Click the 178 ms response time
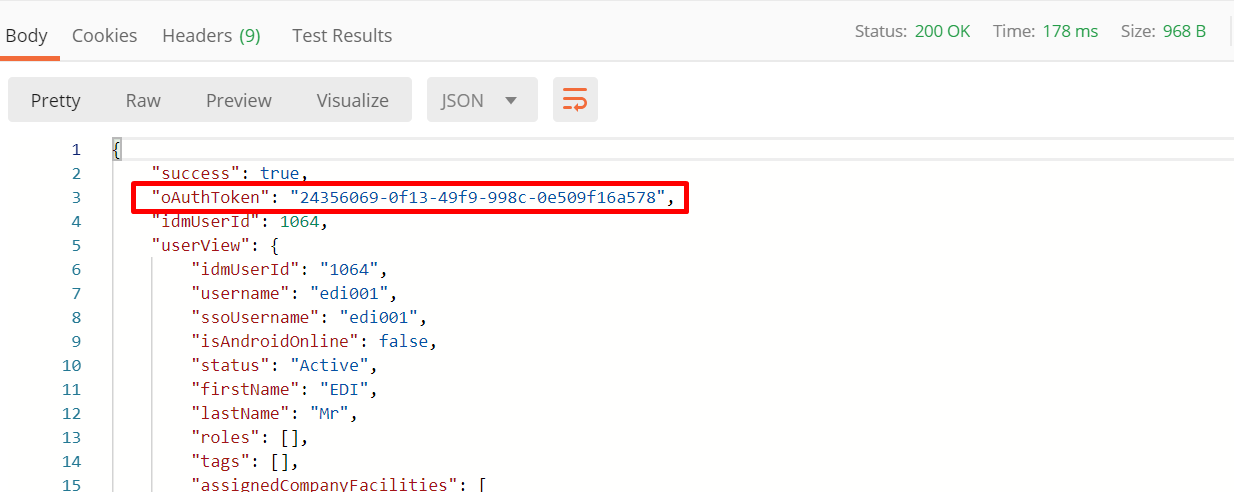The image size is (1234, 492). tap(1070, 31)
